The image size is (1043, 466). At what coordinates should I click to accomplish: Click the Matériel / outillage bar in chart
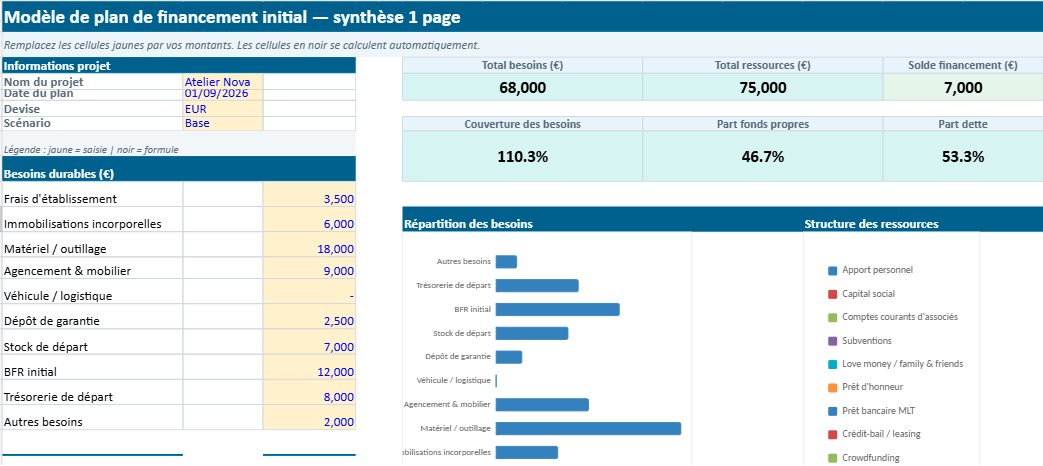coord(588,428)
